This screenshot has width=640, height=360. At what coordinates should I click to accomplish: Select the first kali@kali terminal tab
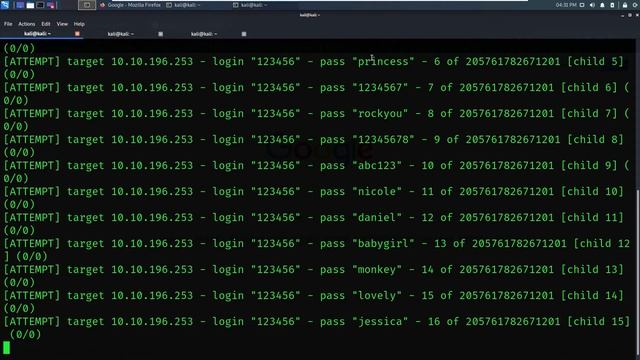pos(37,34)
